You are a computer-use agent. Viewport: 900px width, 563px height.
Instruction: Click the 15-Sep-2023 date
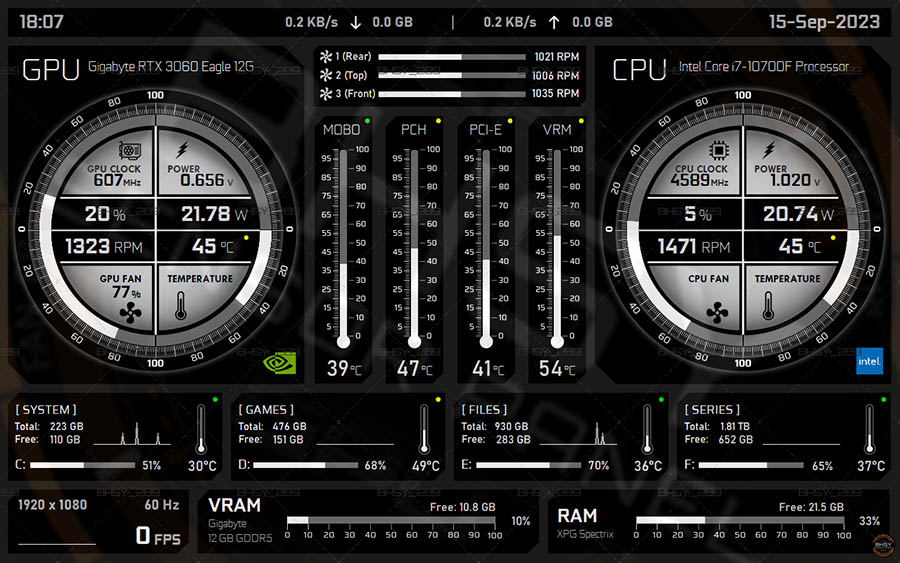(x=824, y=22)
